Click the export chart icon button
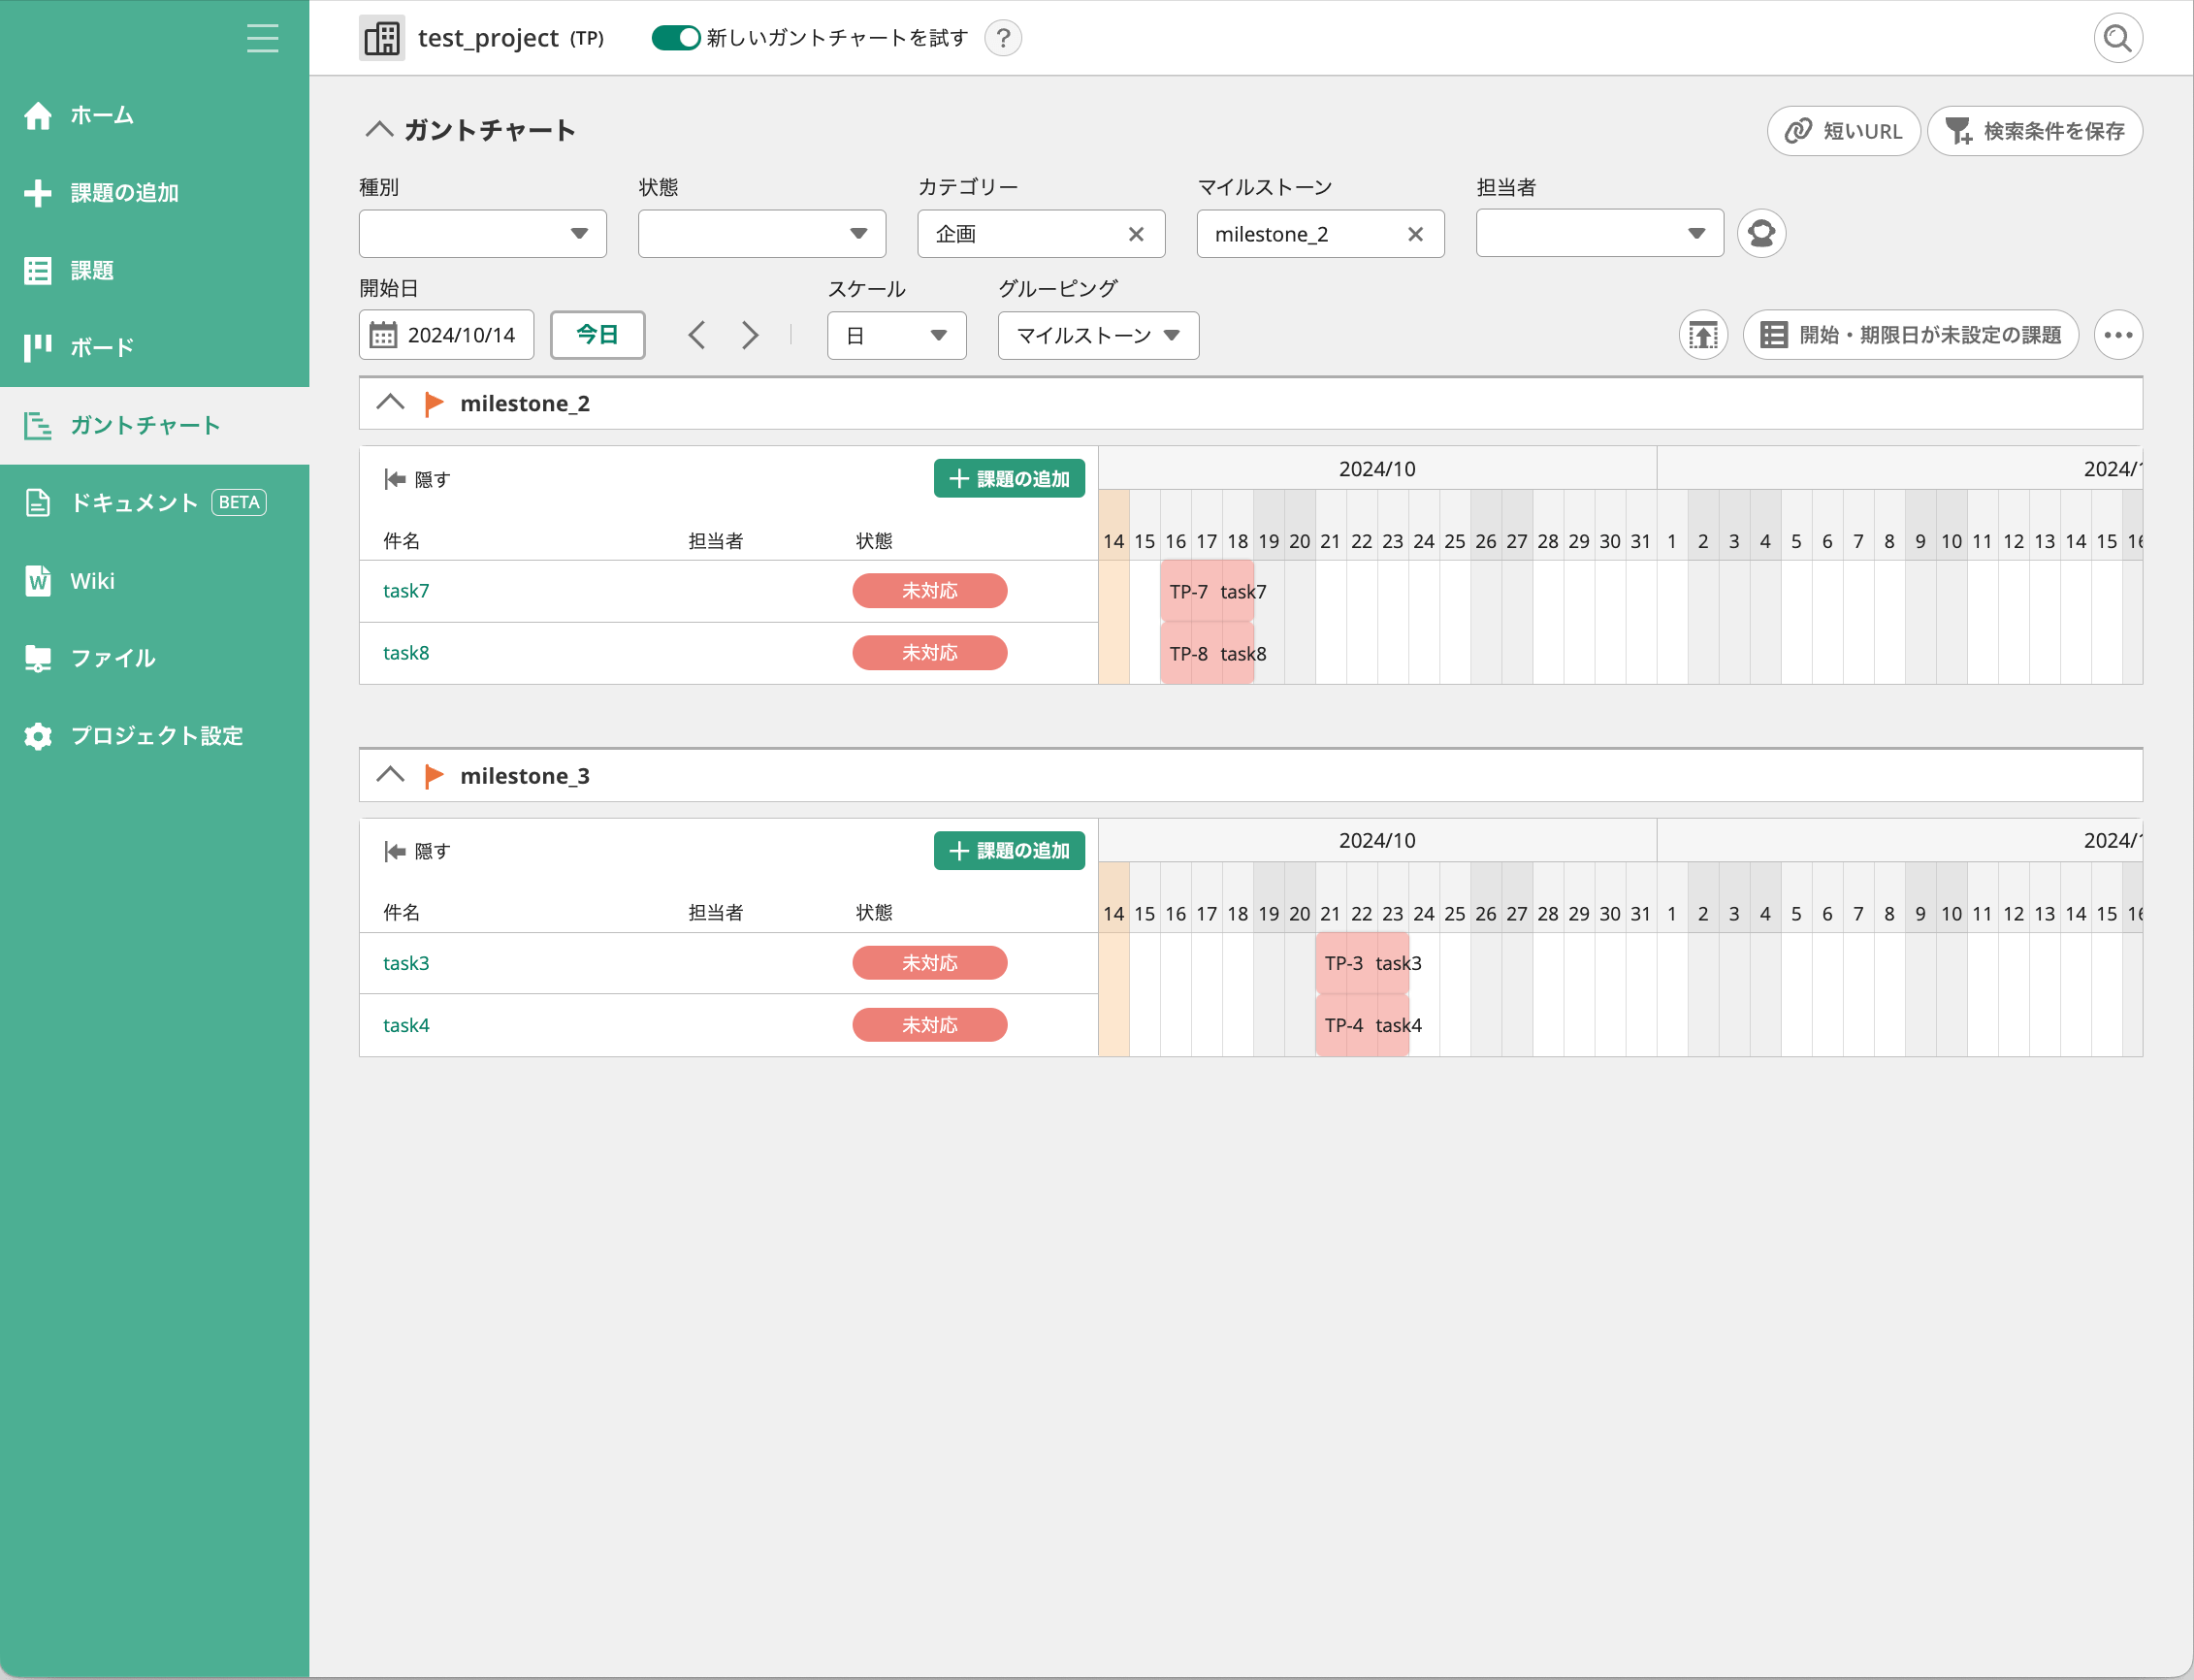The width and height of the screenshot is (2194, 1680). (x=1703, y=335)
